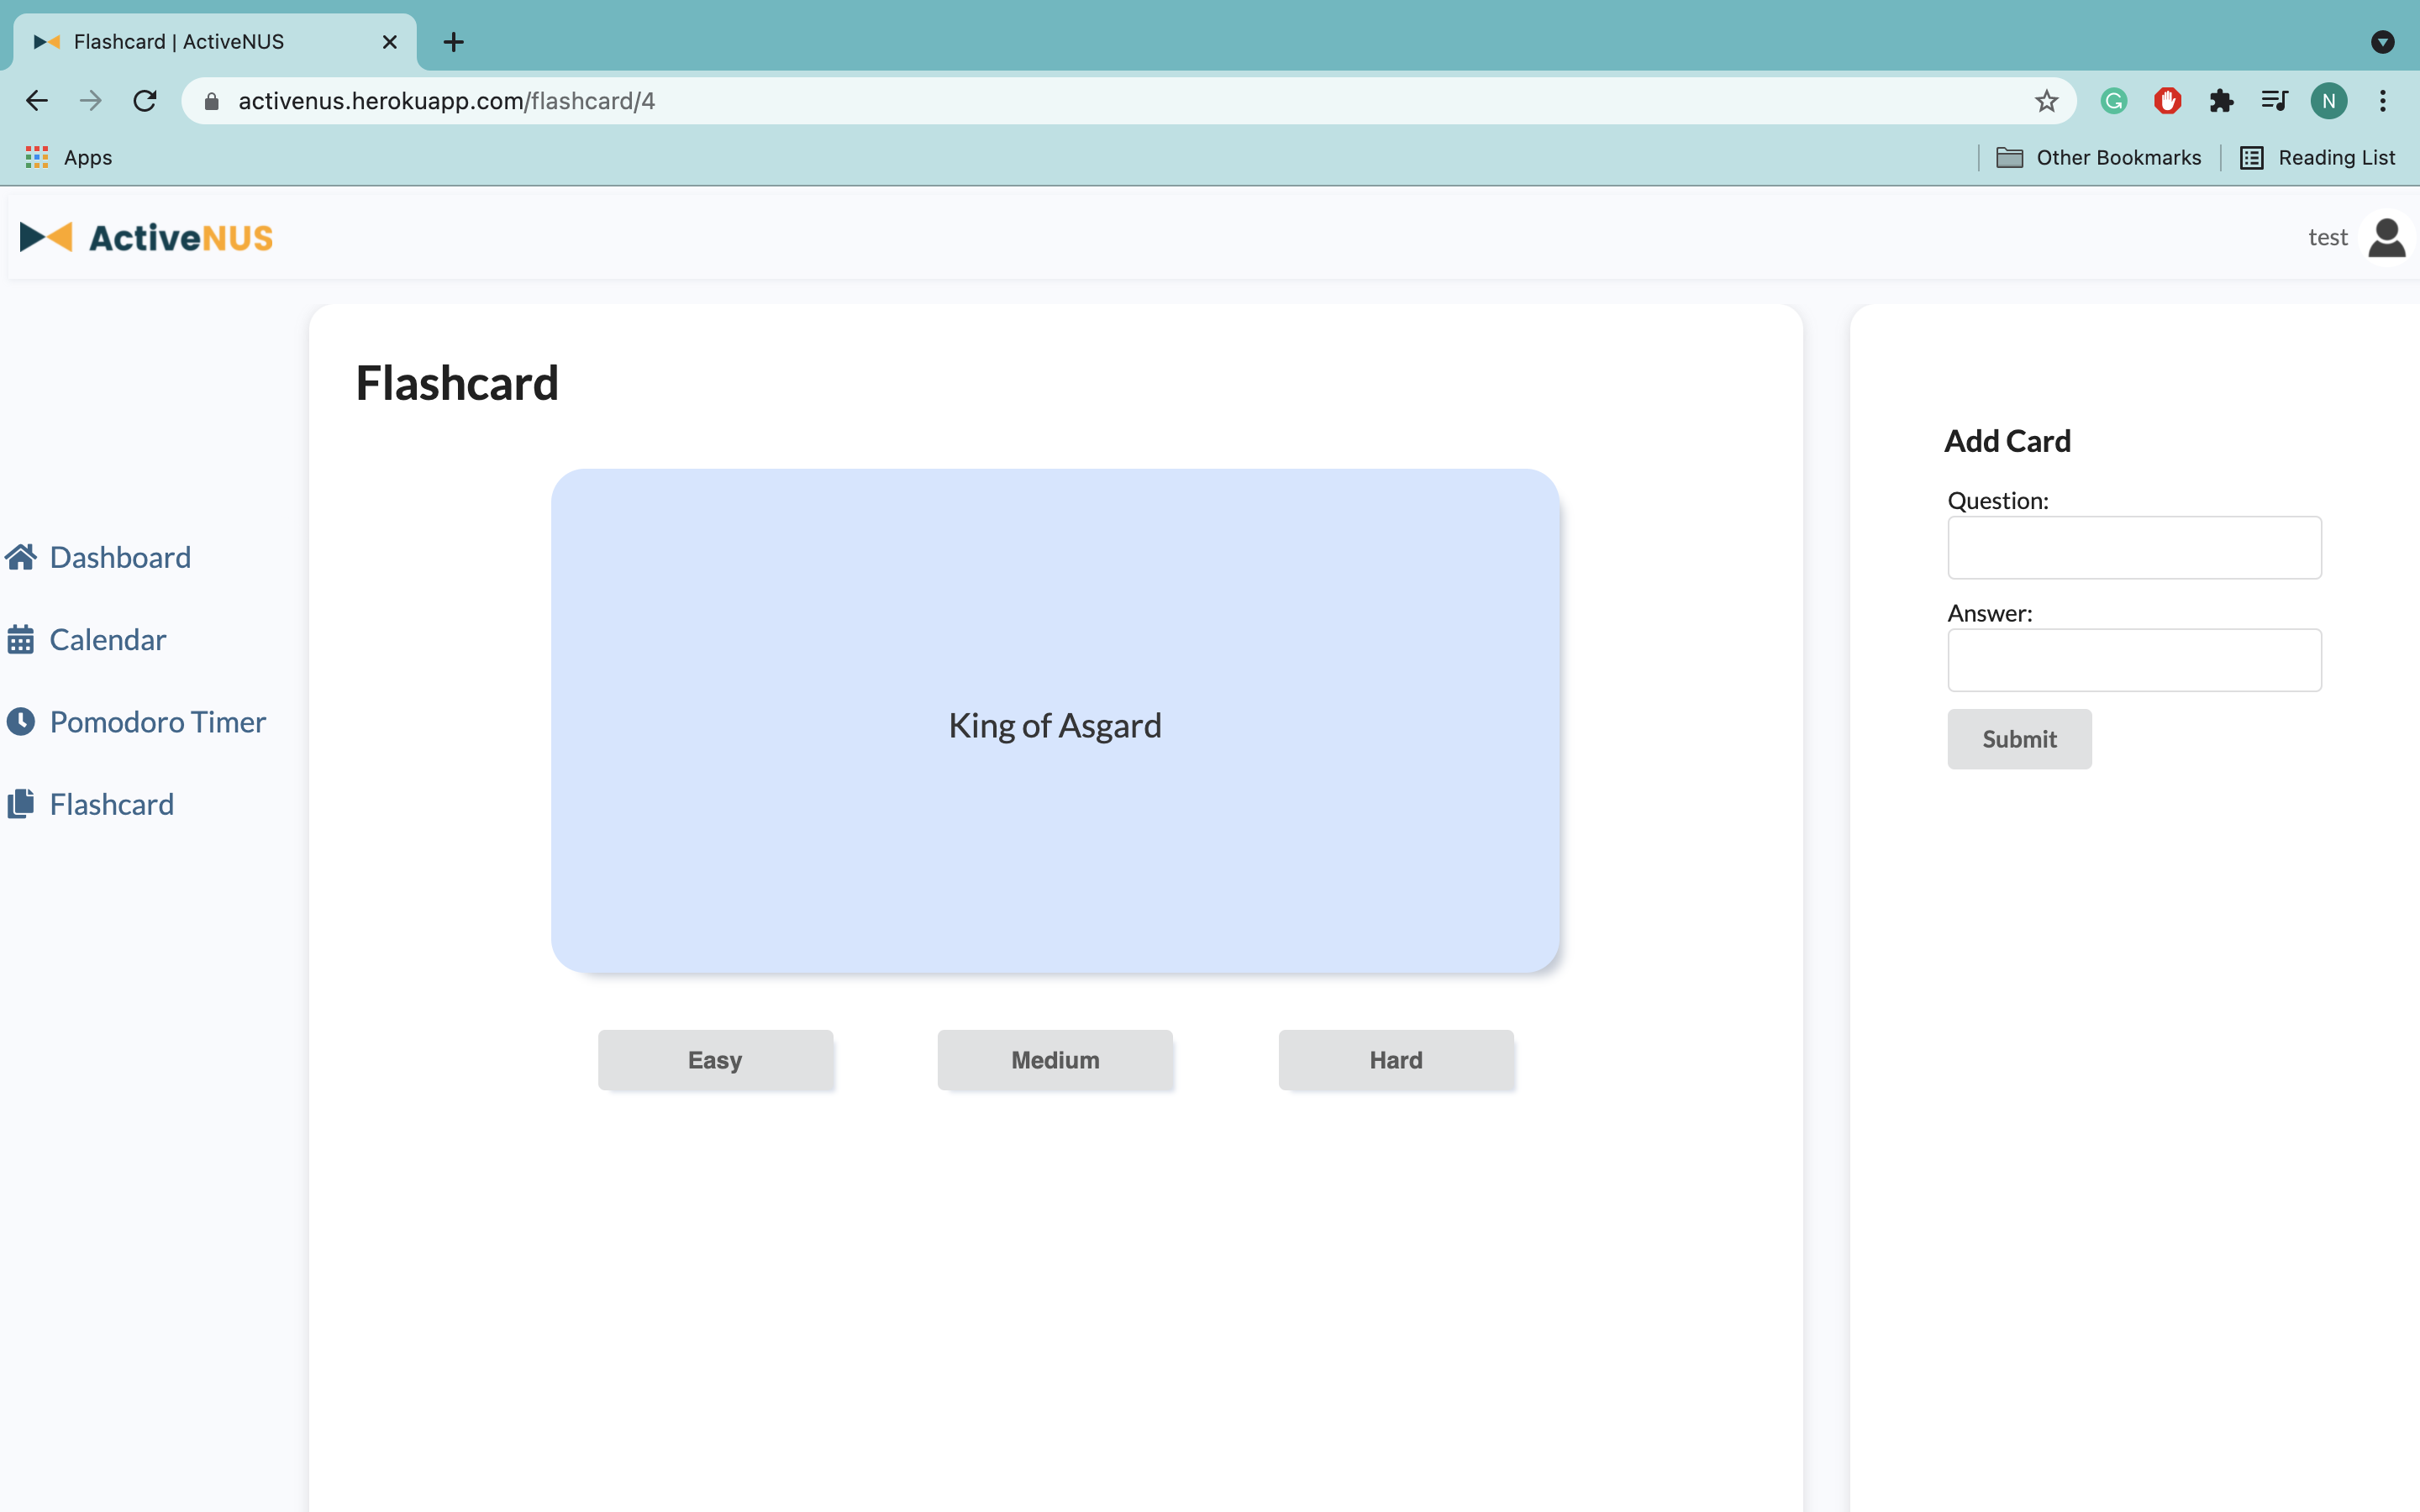Open the Chrome three-dot menu

pos(2383,101)
